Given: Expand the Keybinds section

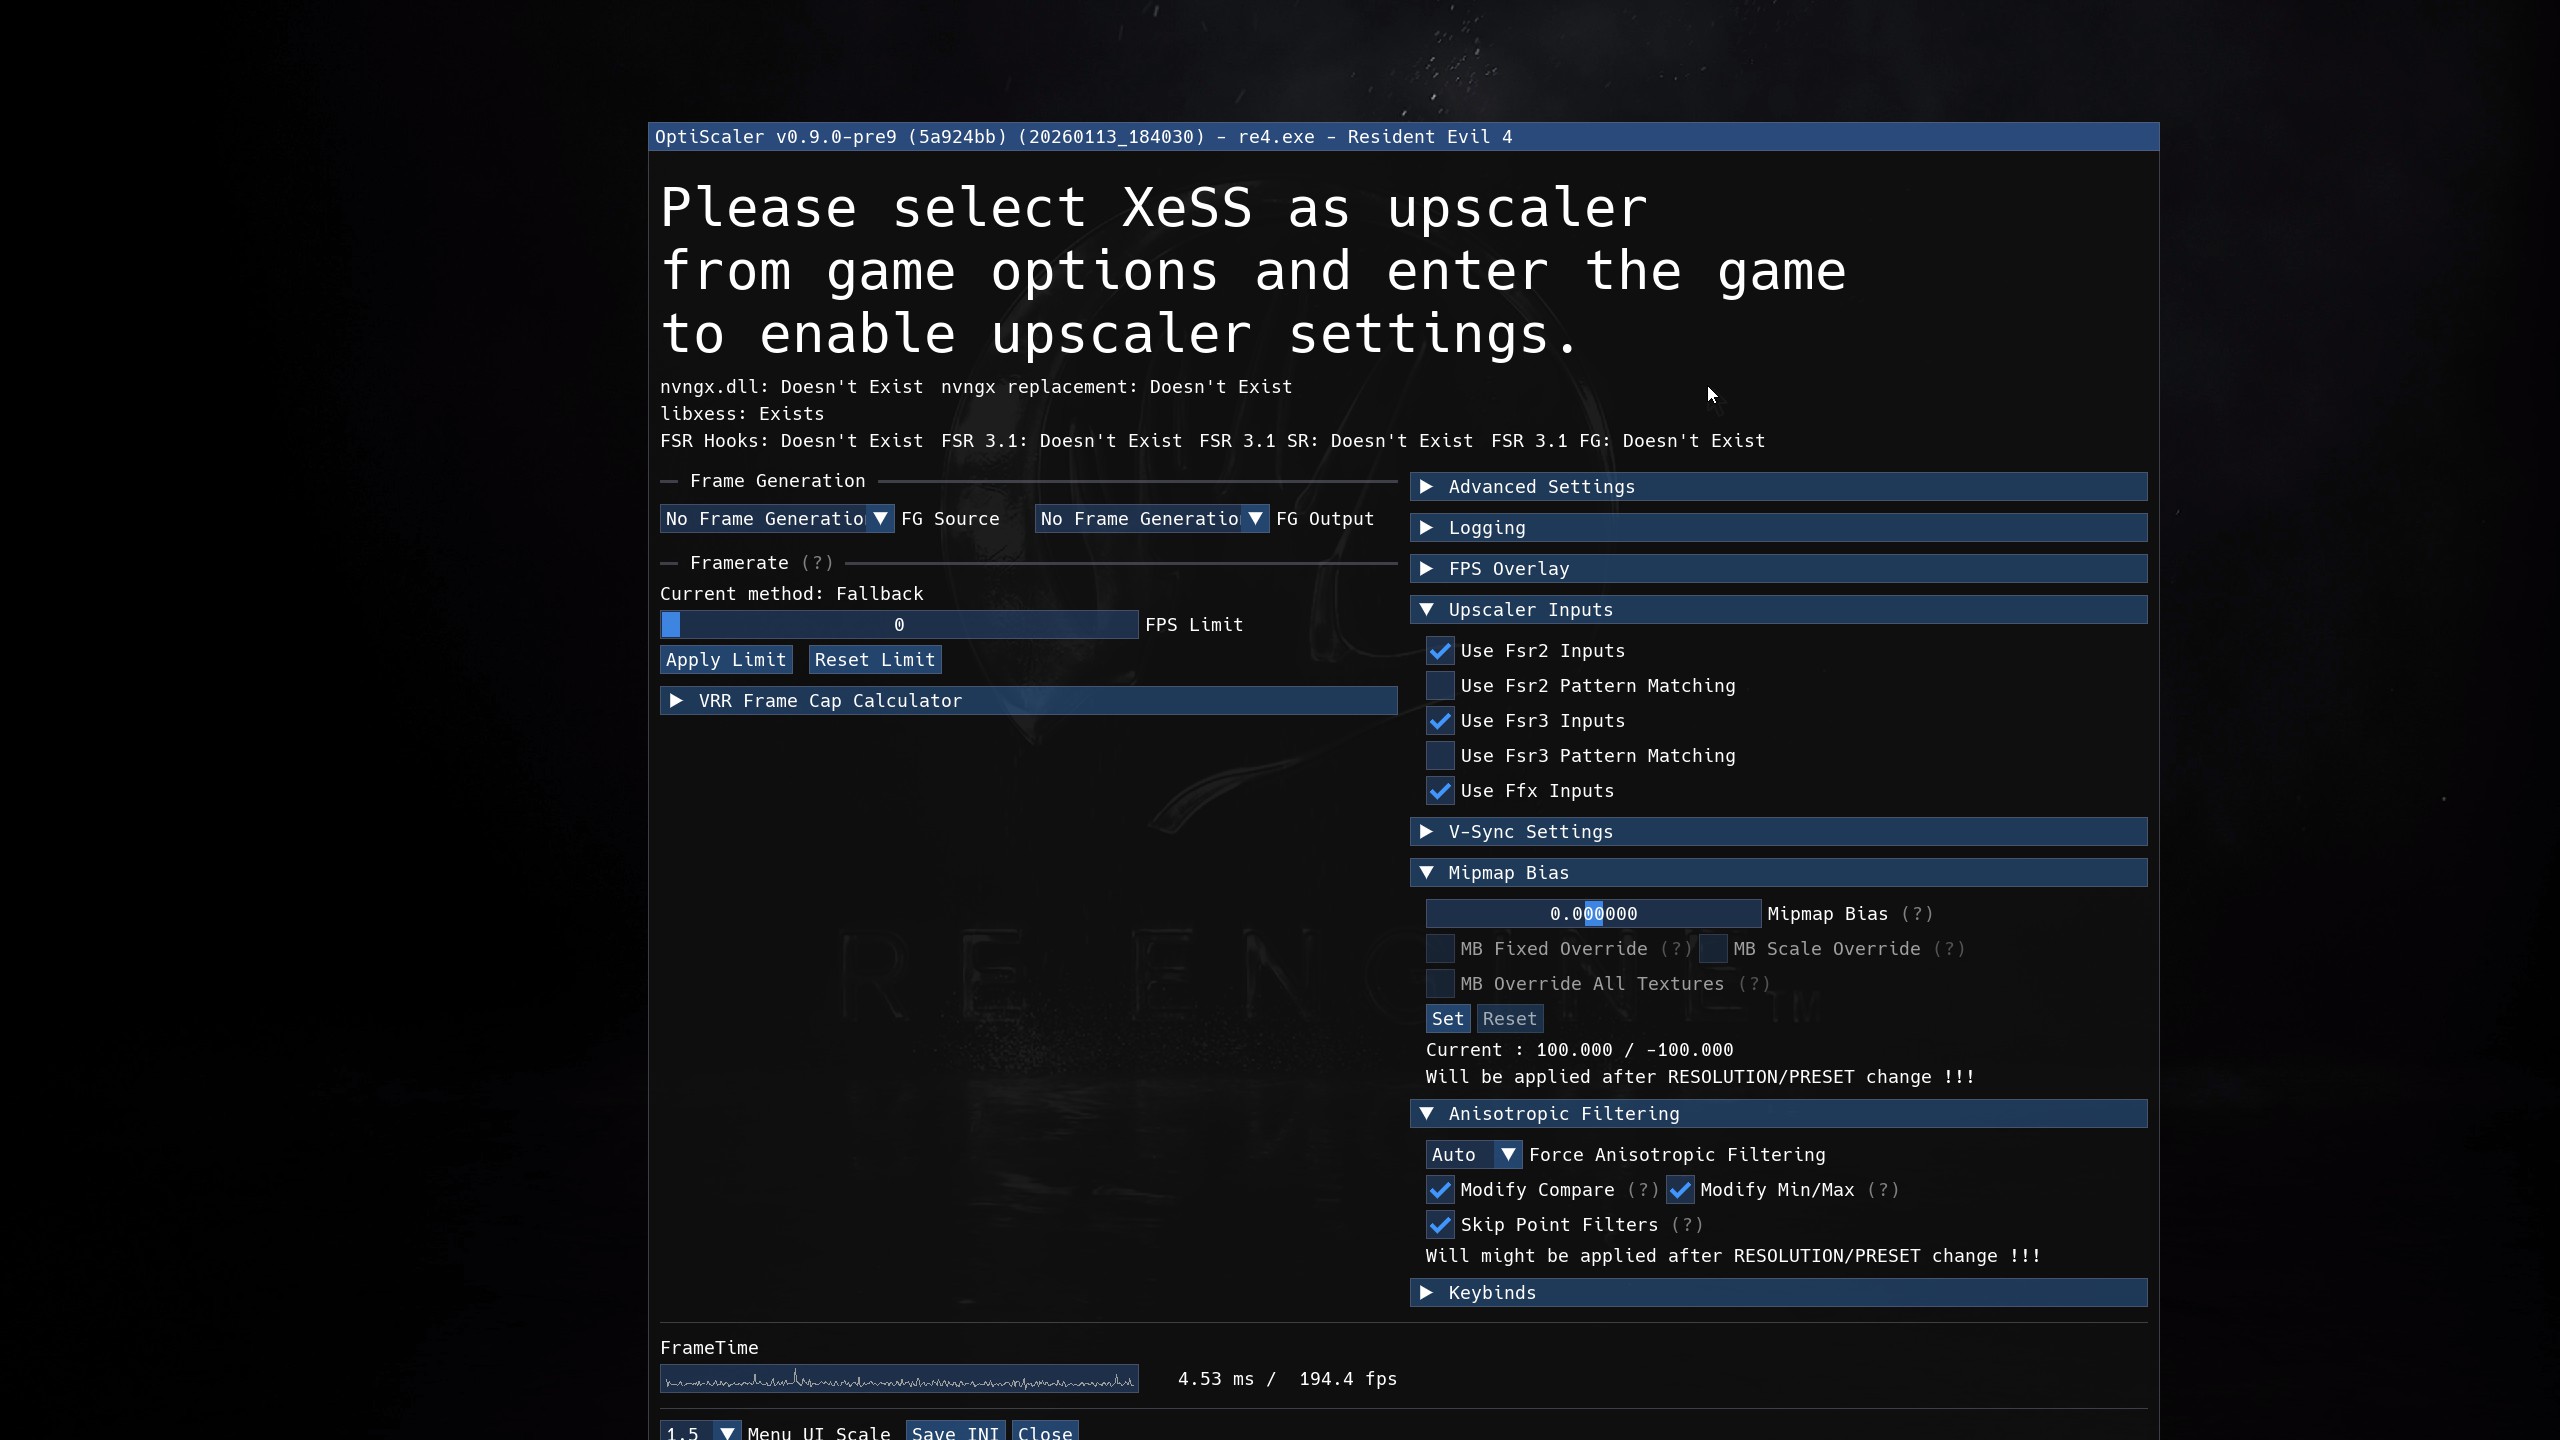Looking at the screenshot, I should click(x=1778, y=1293).
